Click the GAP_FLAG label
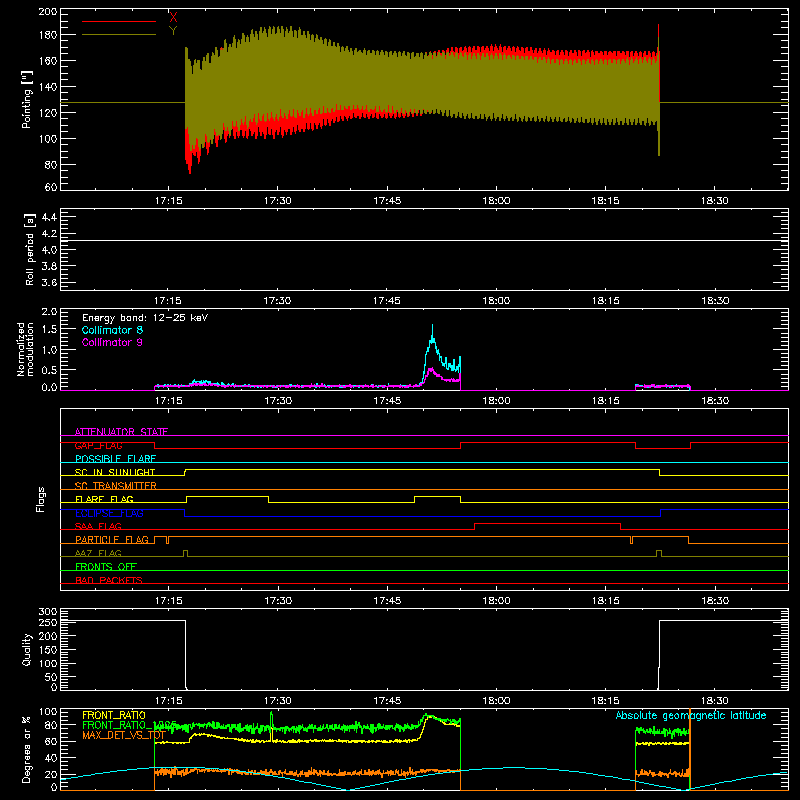 98,445
